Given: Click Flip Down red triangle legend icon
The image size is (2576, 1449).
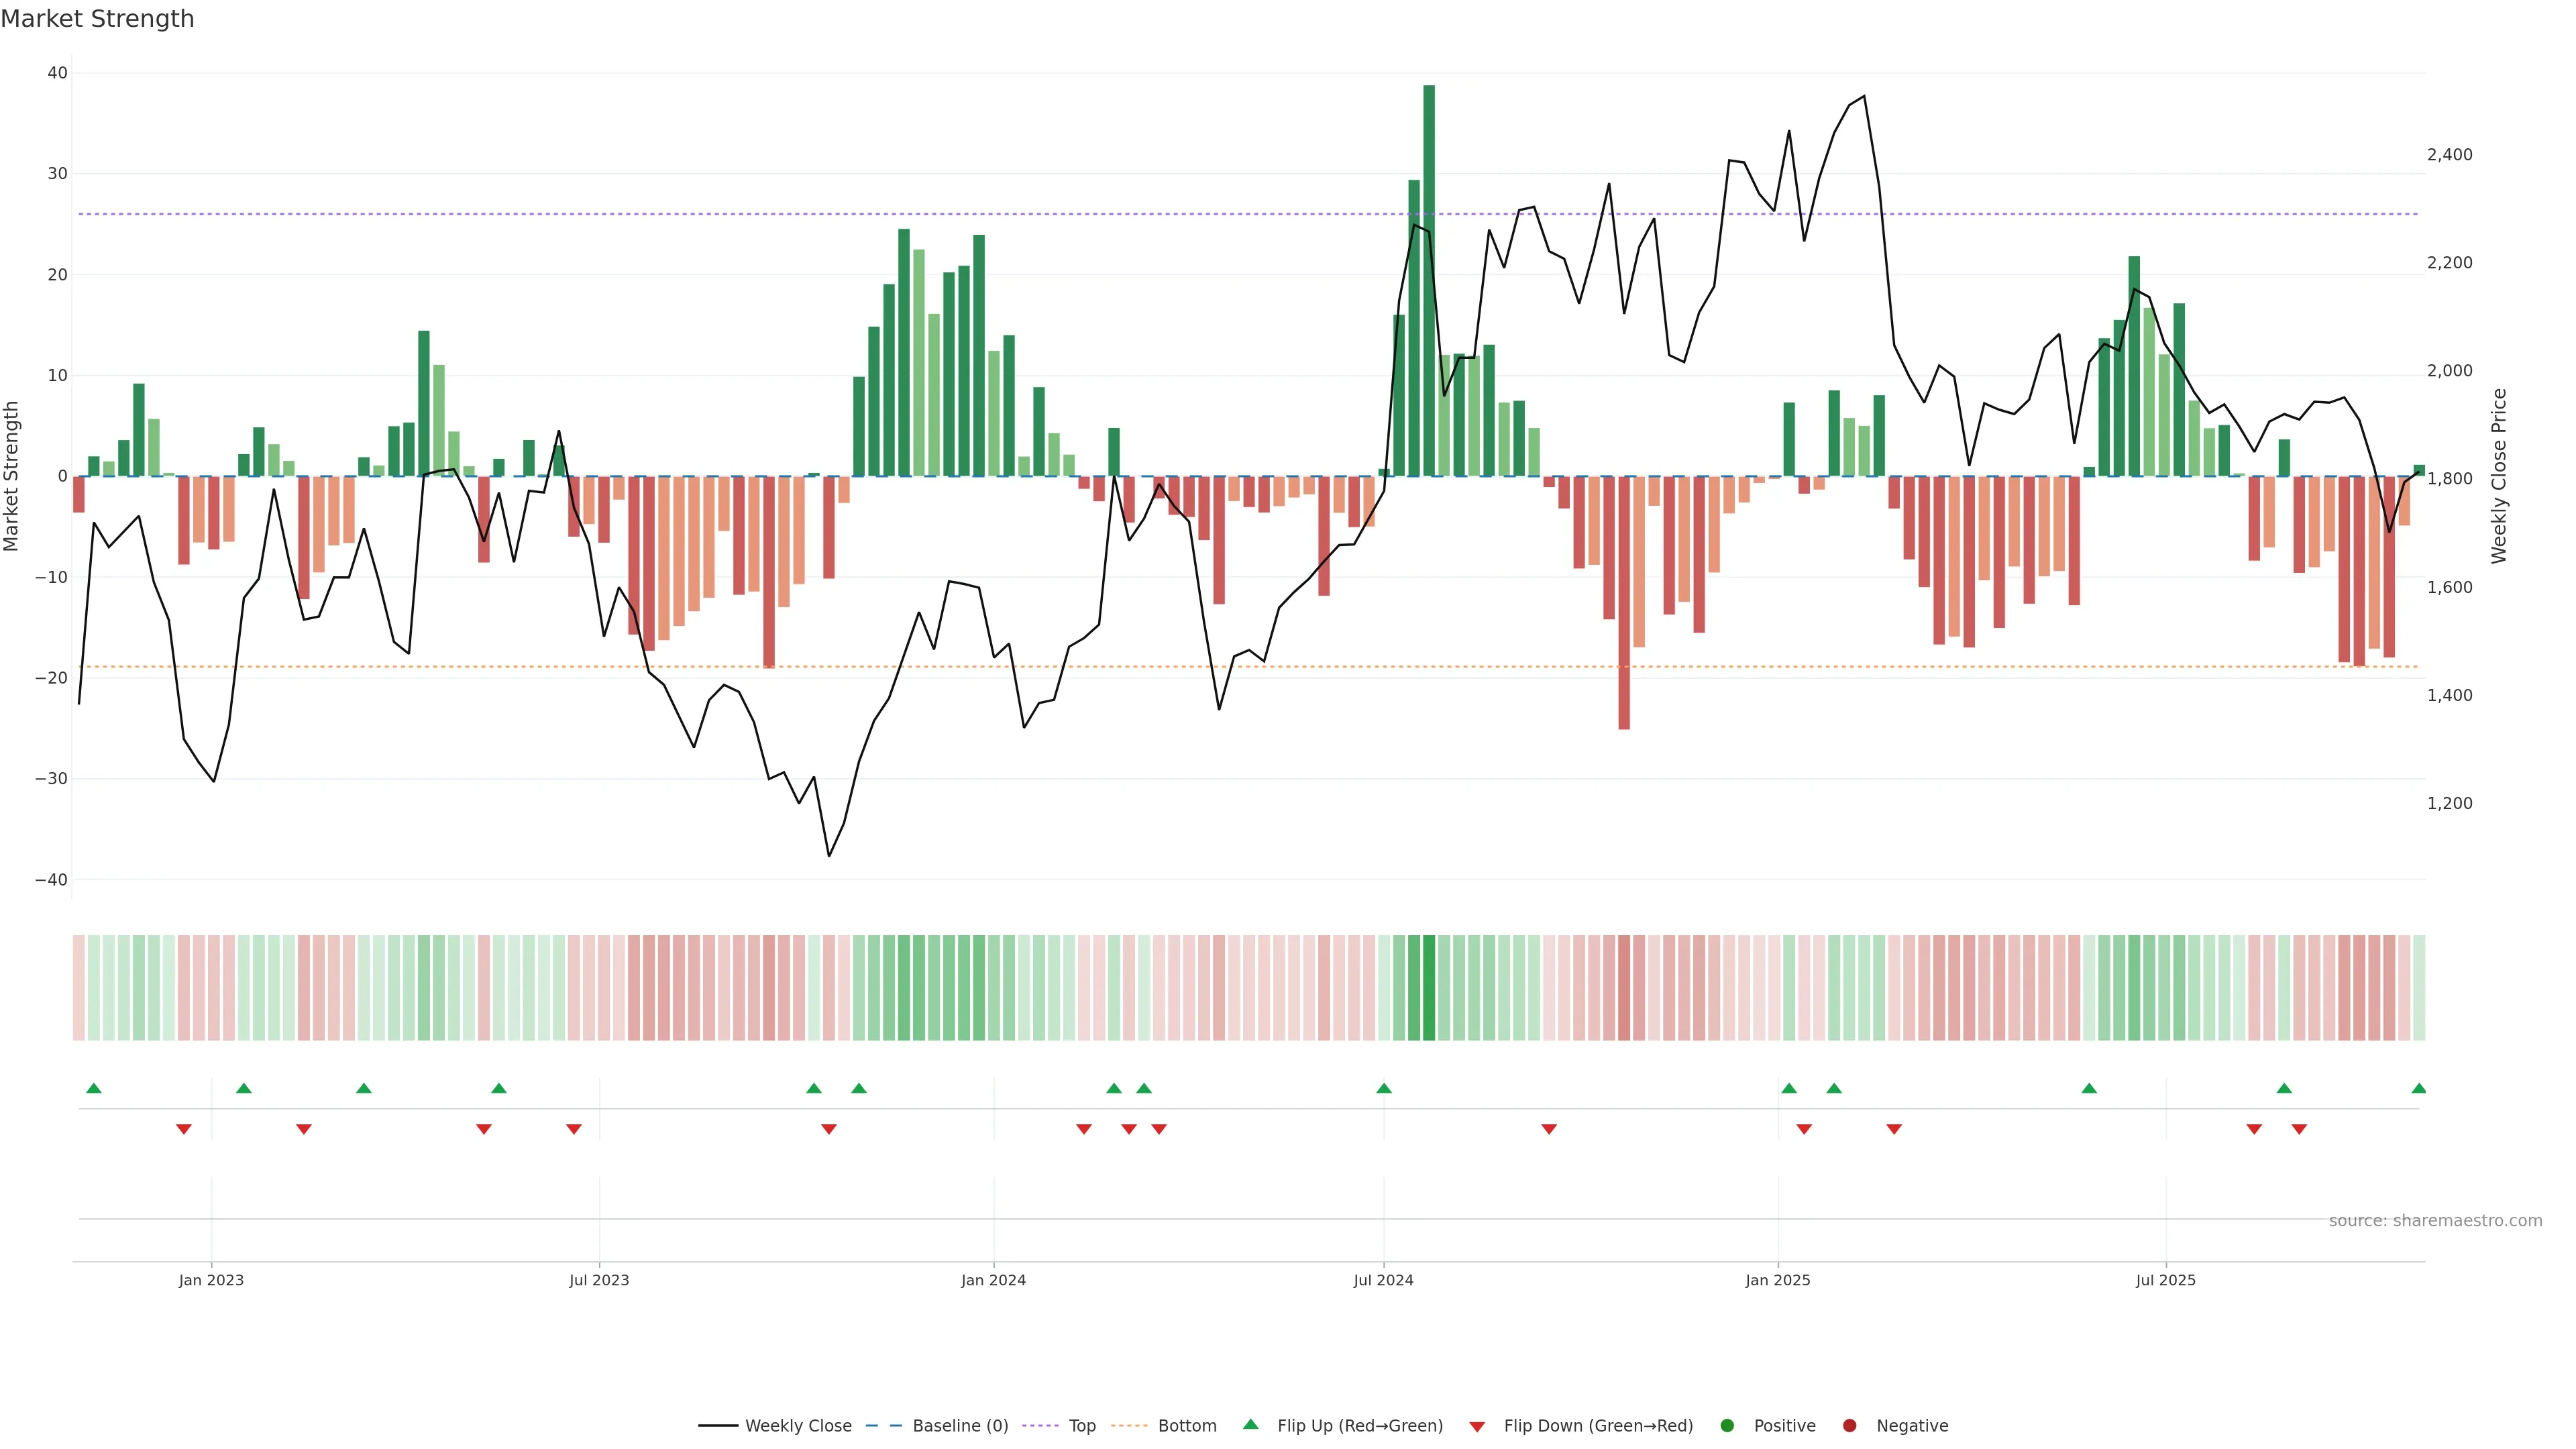Looking at the screenshot, I should click(1477, 1427).
